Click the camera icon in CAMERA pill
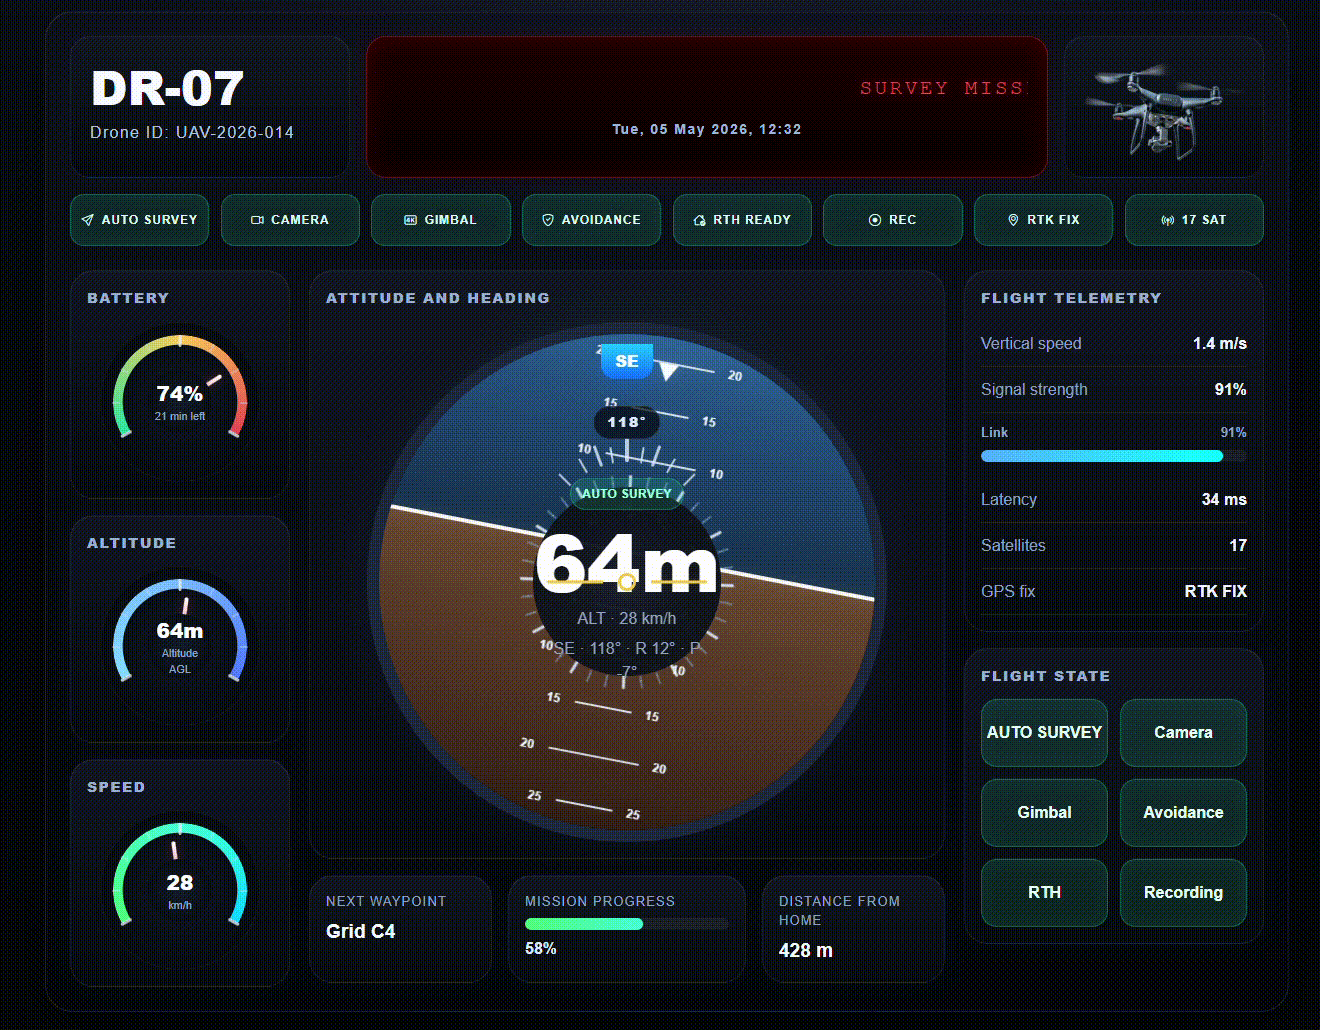 (x=257, y=220)
